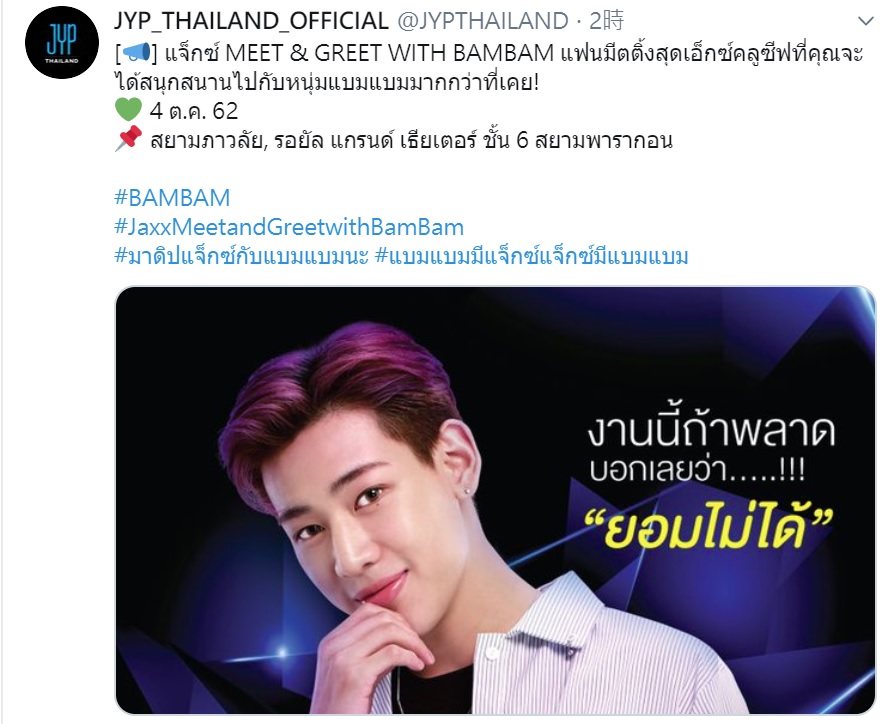Image resolution: width=893 pixels, height=724 pixels.
Task: Click the venue line mentioning สยามพารากอน
Action: 411,140
